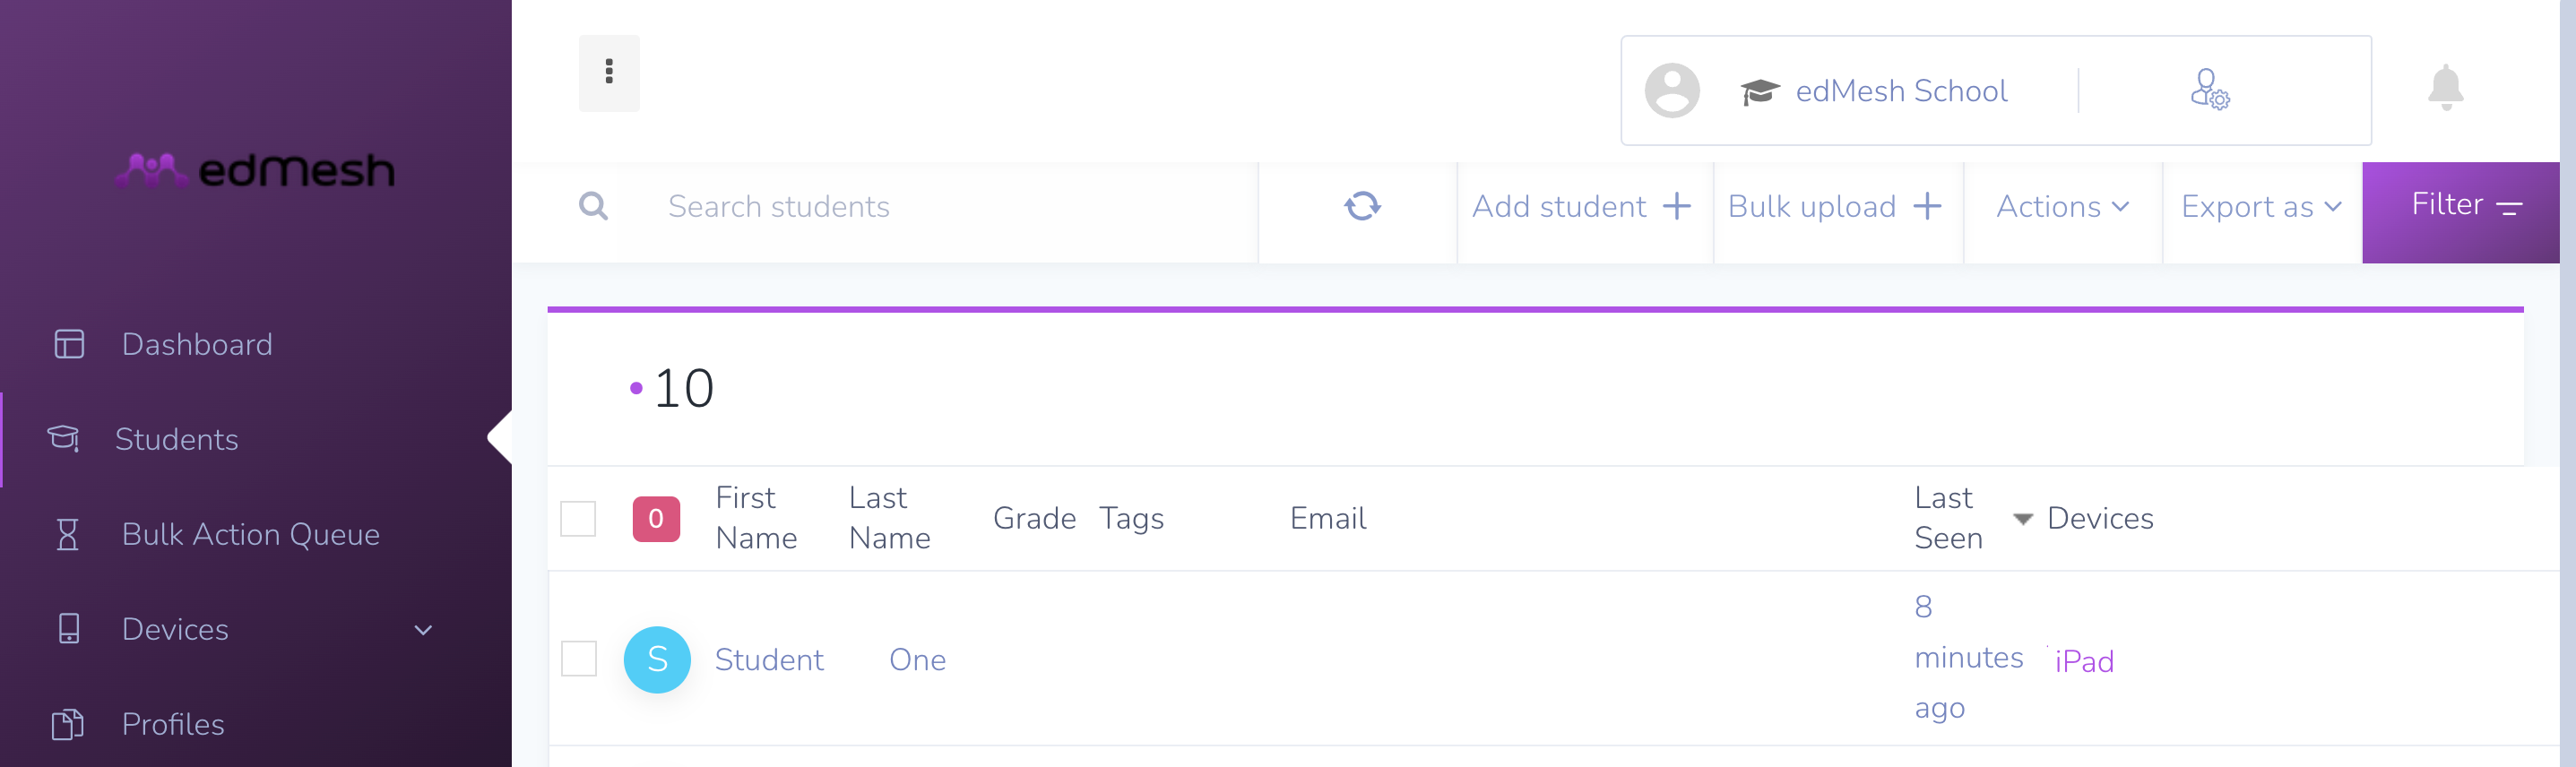Click the Student One avatar circle
2576x767 pixels.
click(657, 659)
